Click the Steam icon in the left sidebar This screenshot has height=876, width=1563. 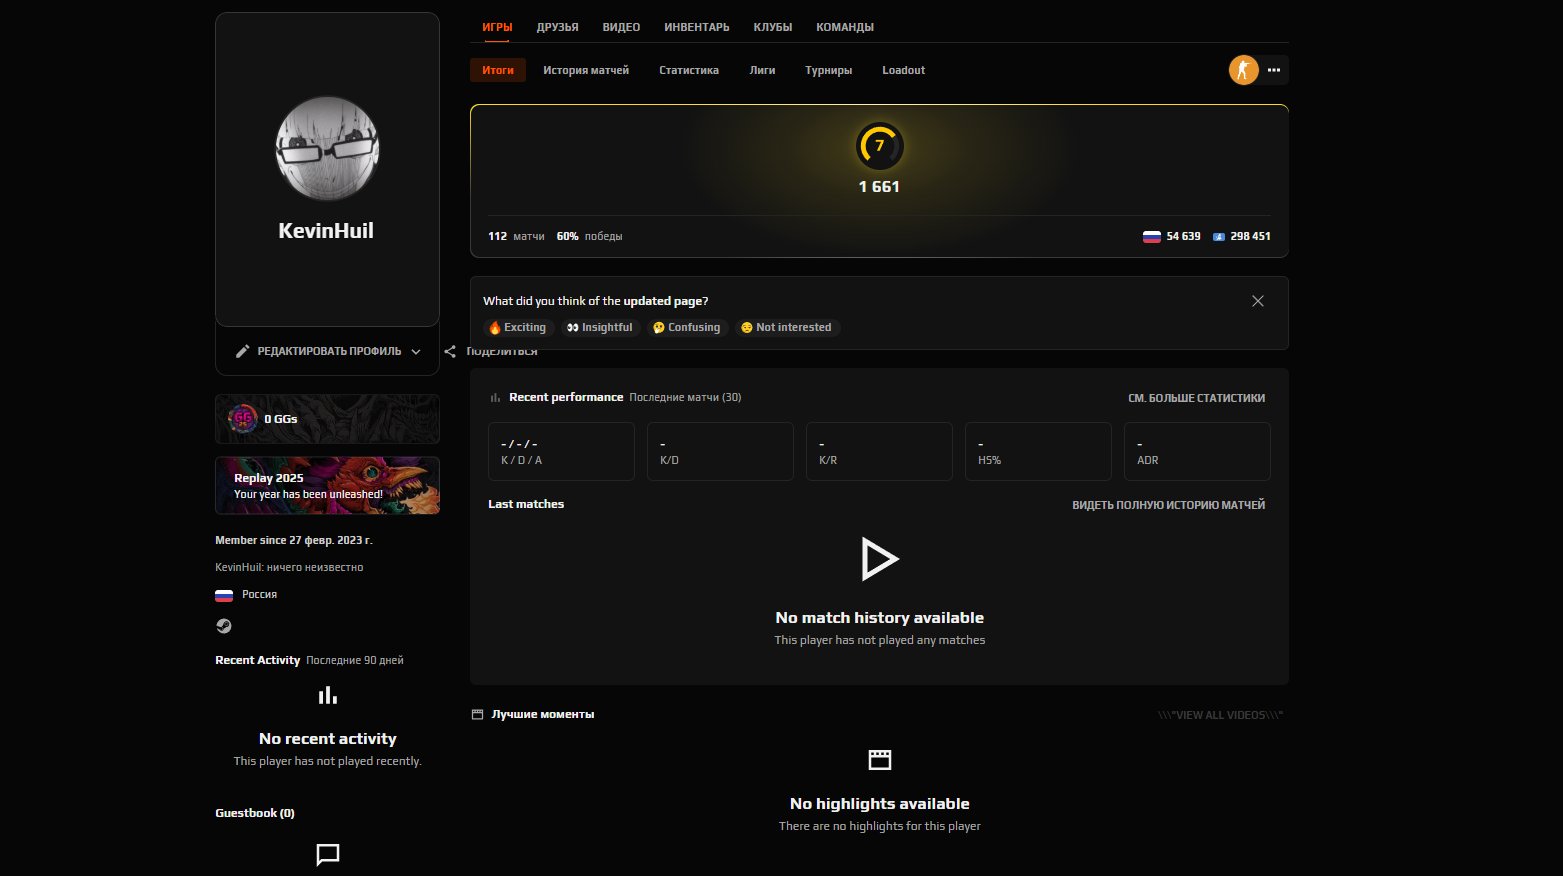pos(224,625)
